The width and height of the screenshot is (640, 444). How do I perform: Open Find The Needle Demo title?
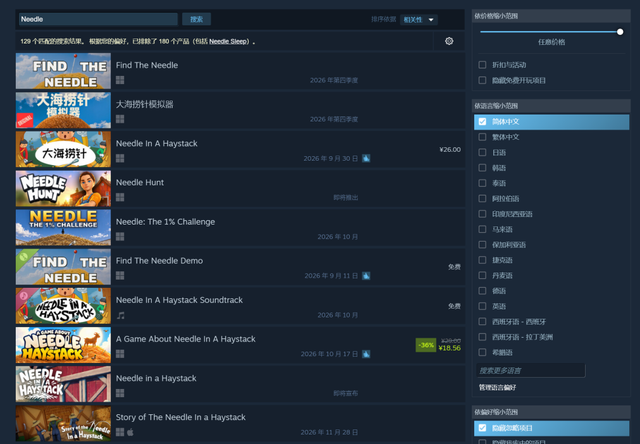[x=159, y=261]
